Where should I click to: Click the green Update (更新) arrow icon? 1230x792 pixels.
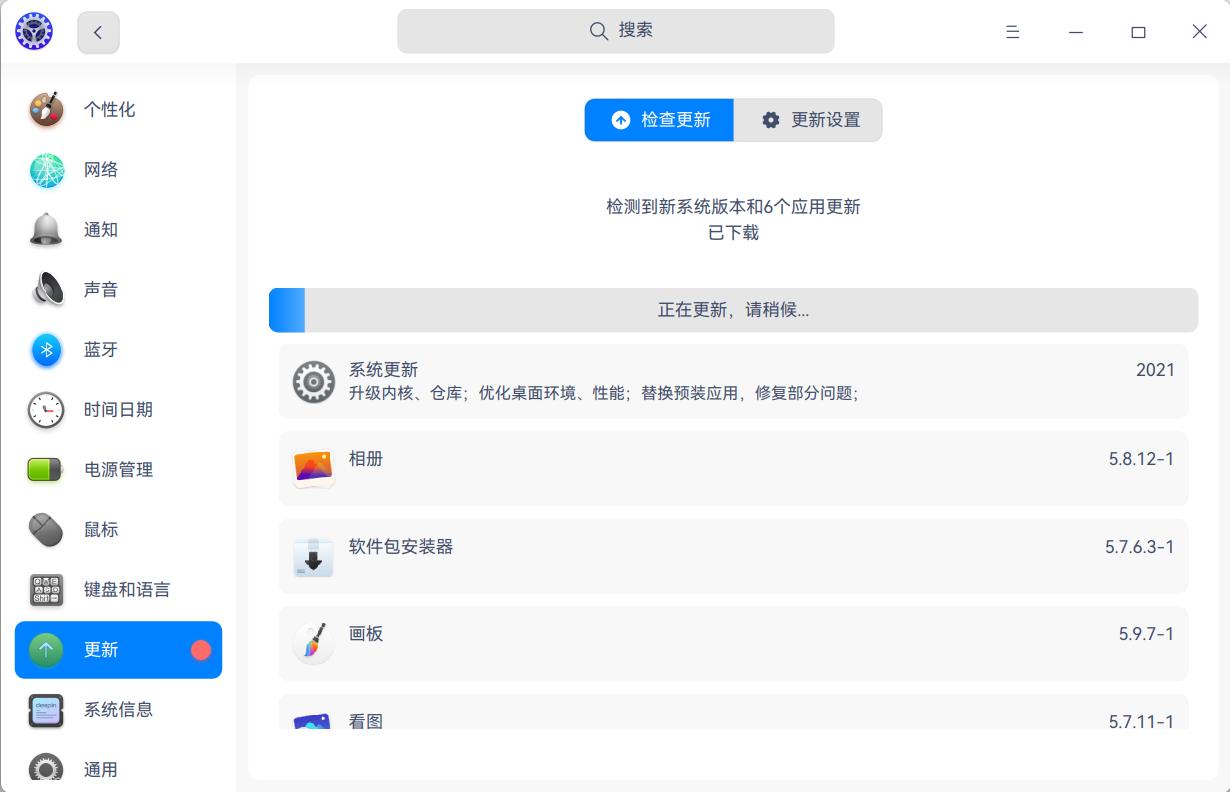(46, 650)
